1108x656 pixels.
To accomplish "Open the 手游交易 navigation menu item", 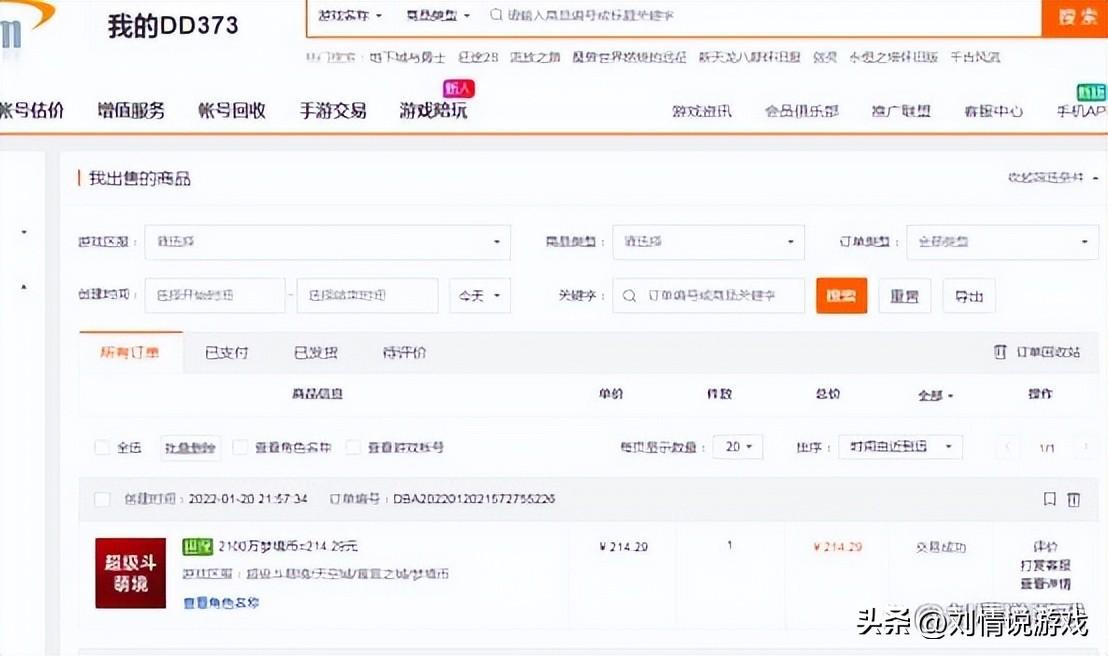I will (x=333, y=111).
